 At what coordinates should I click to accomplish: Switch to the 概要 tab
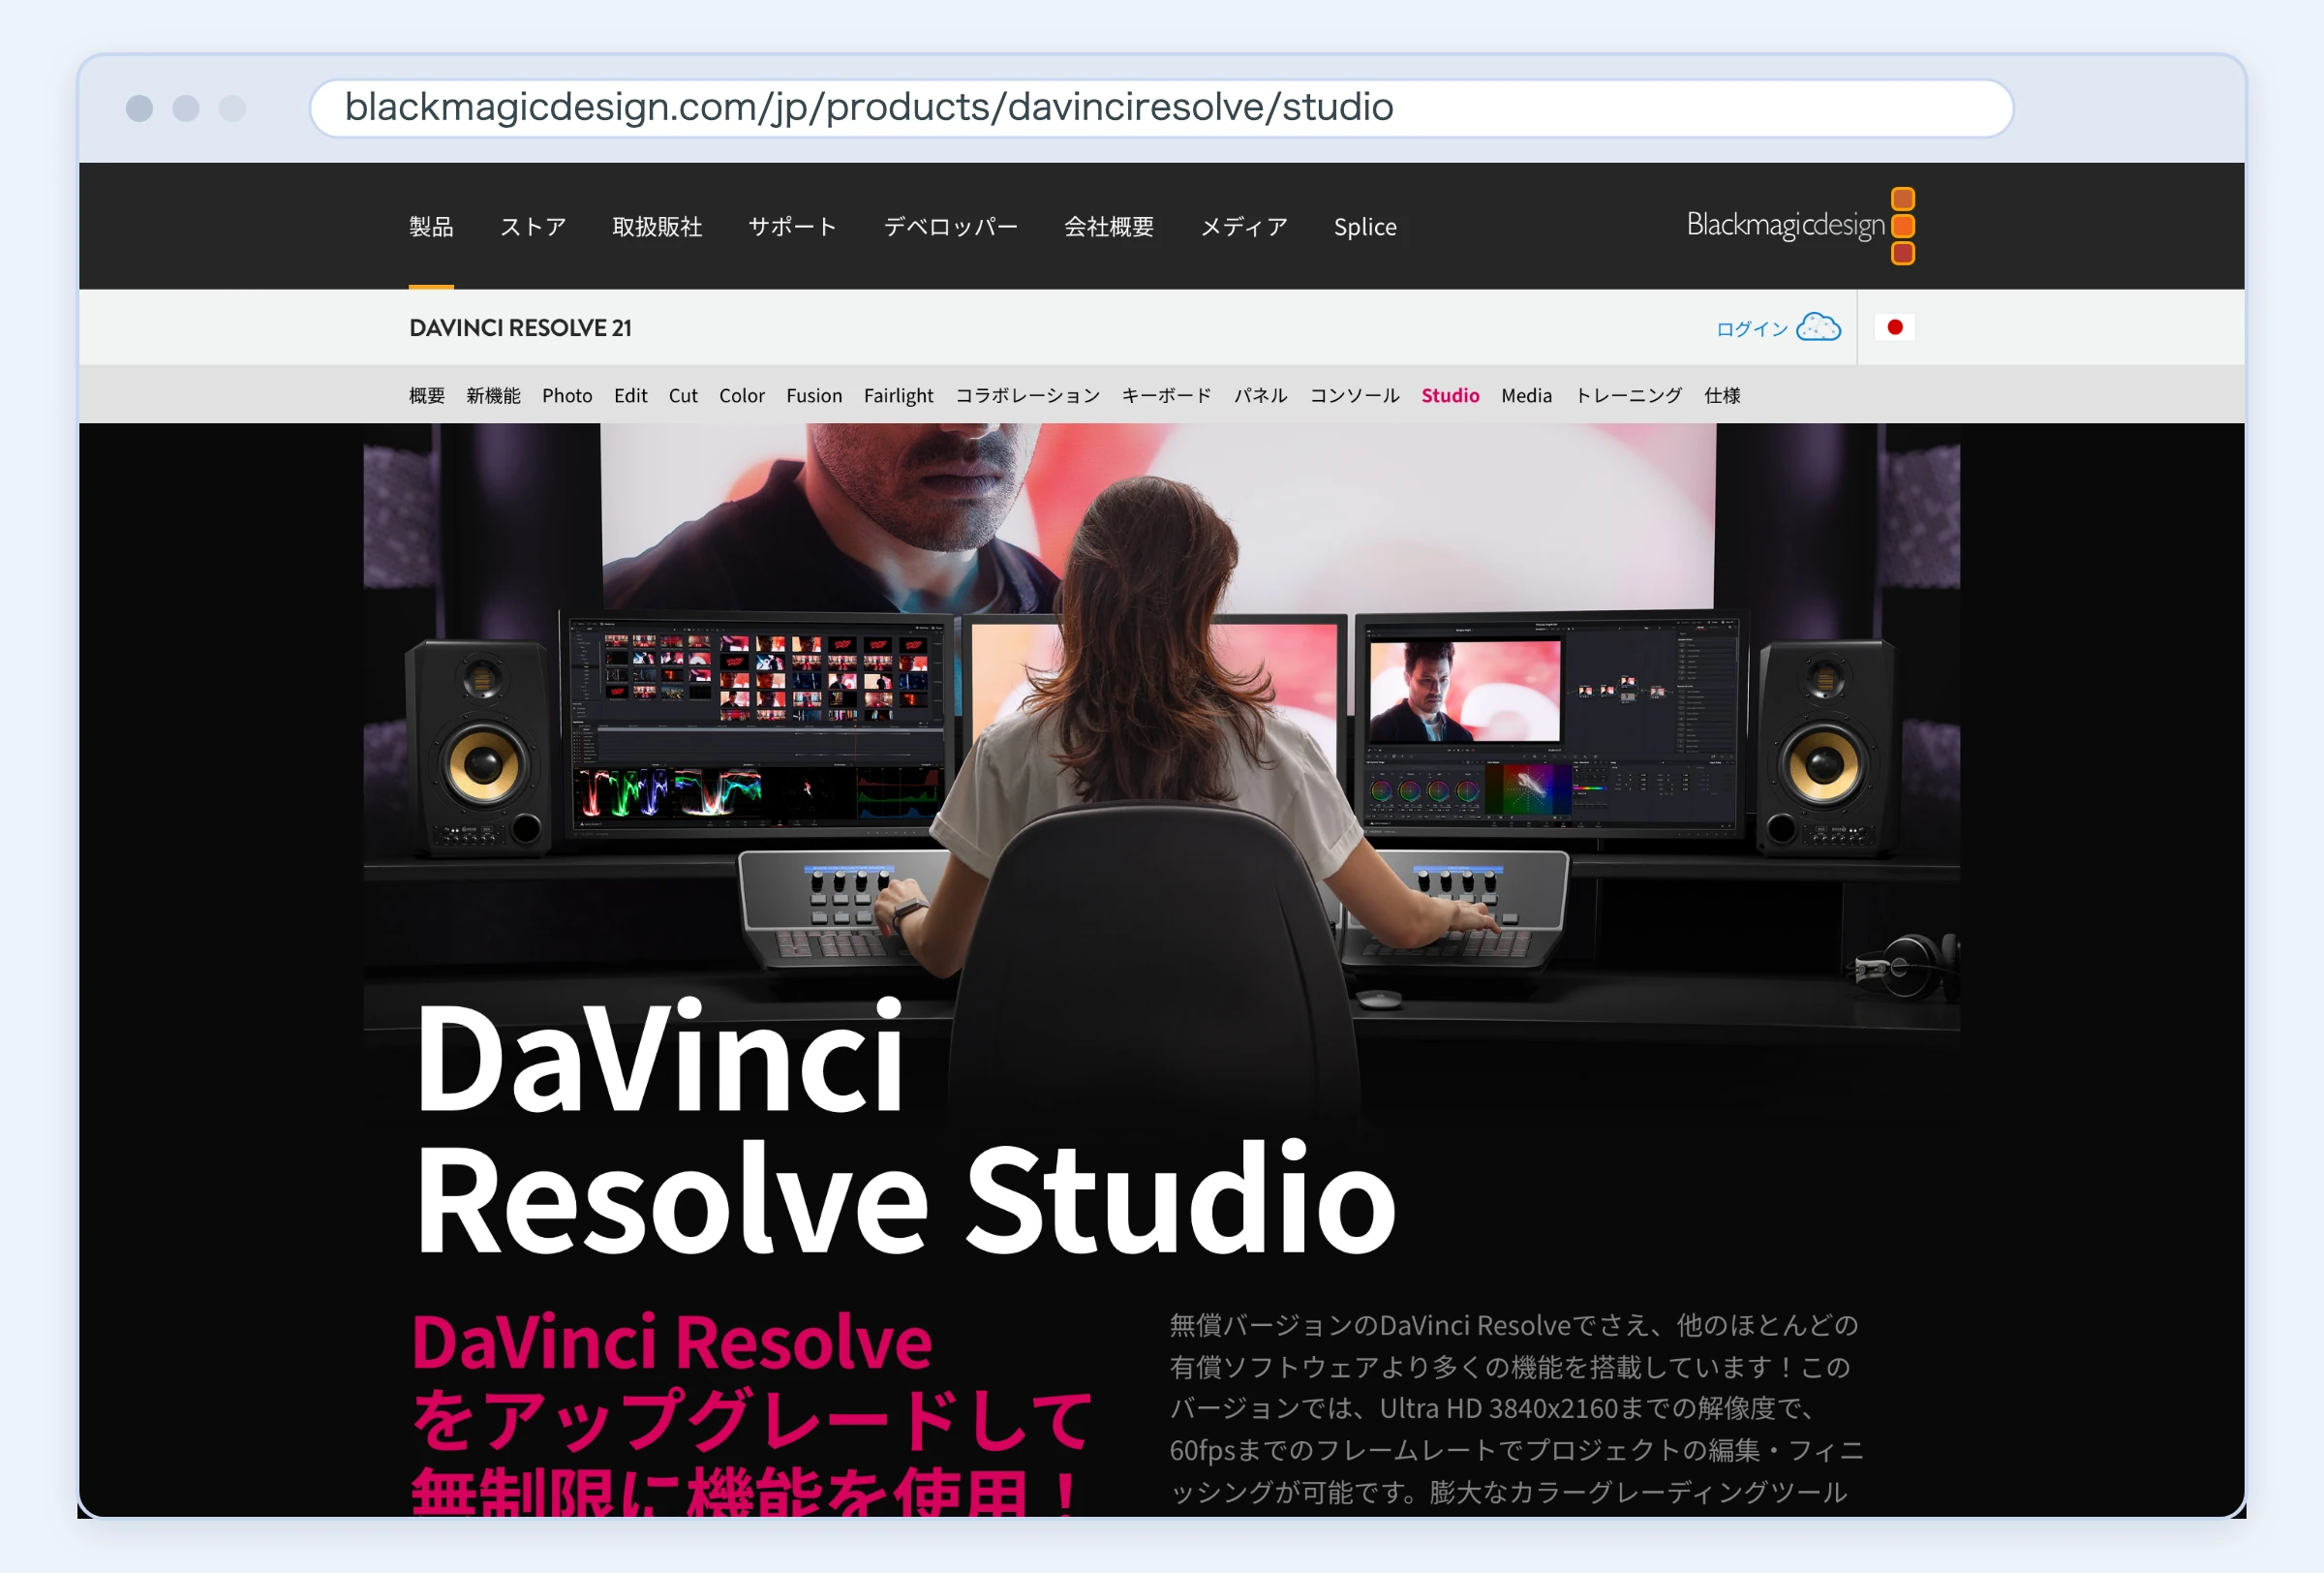pos(427,395)
